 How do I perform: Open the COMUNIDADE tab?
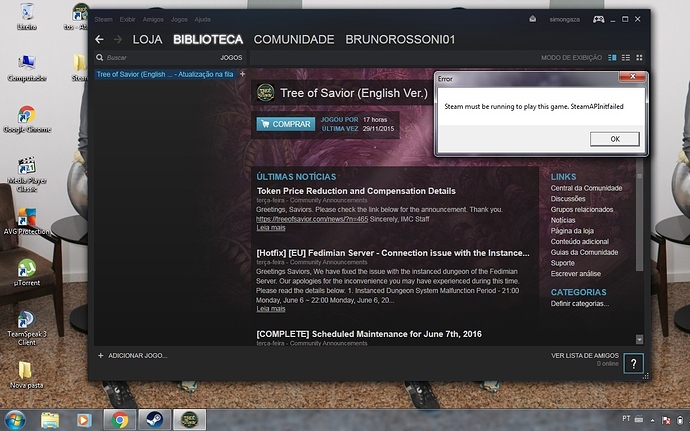pos(294,39)
